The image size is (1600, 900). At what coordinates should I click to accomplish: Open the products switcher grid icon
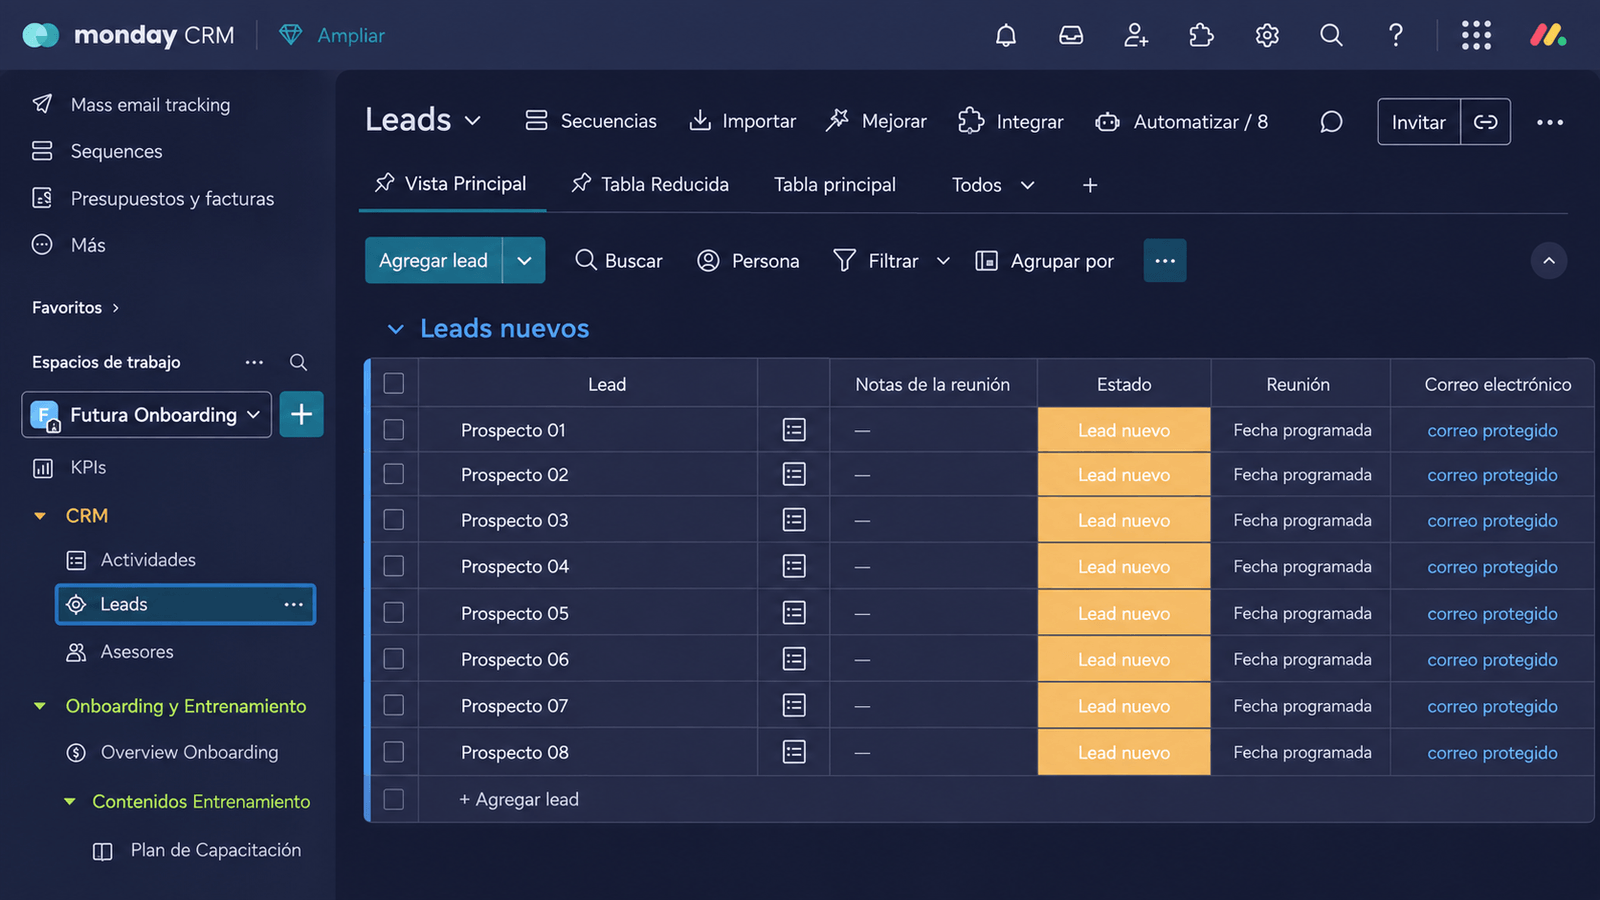[x=1476, y=36]
